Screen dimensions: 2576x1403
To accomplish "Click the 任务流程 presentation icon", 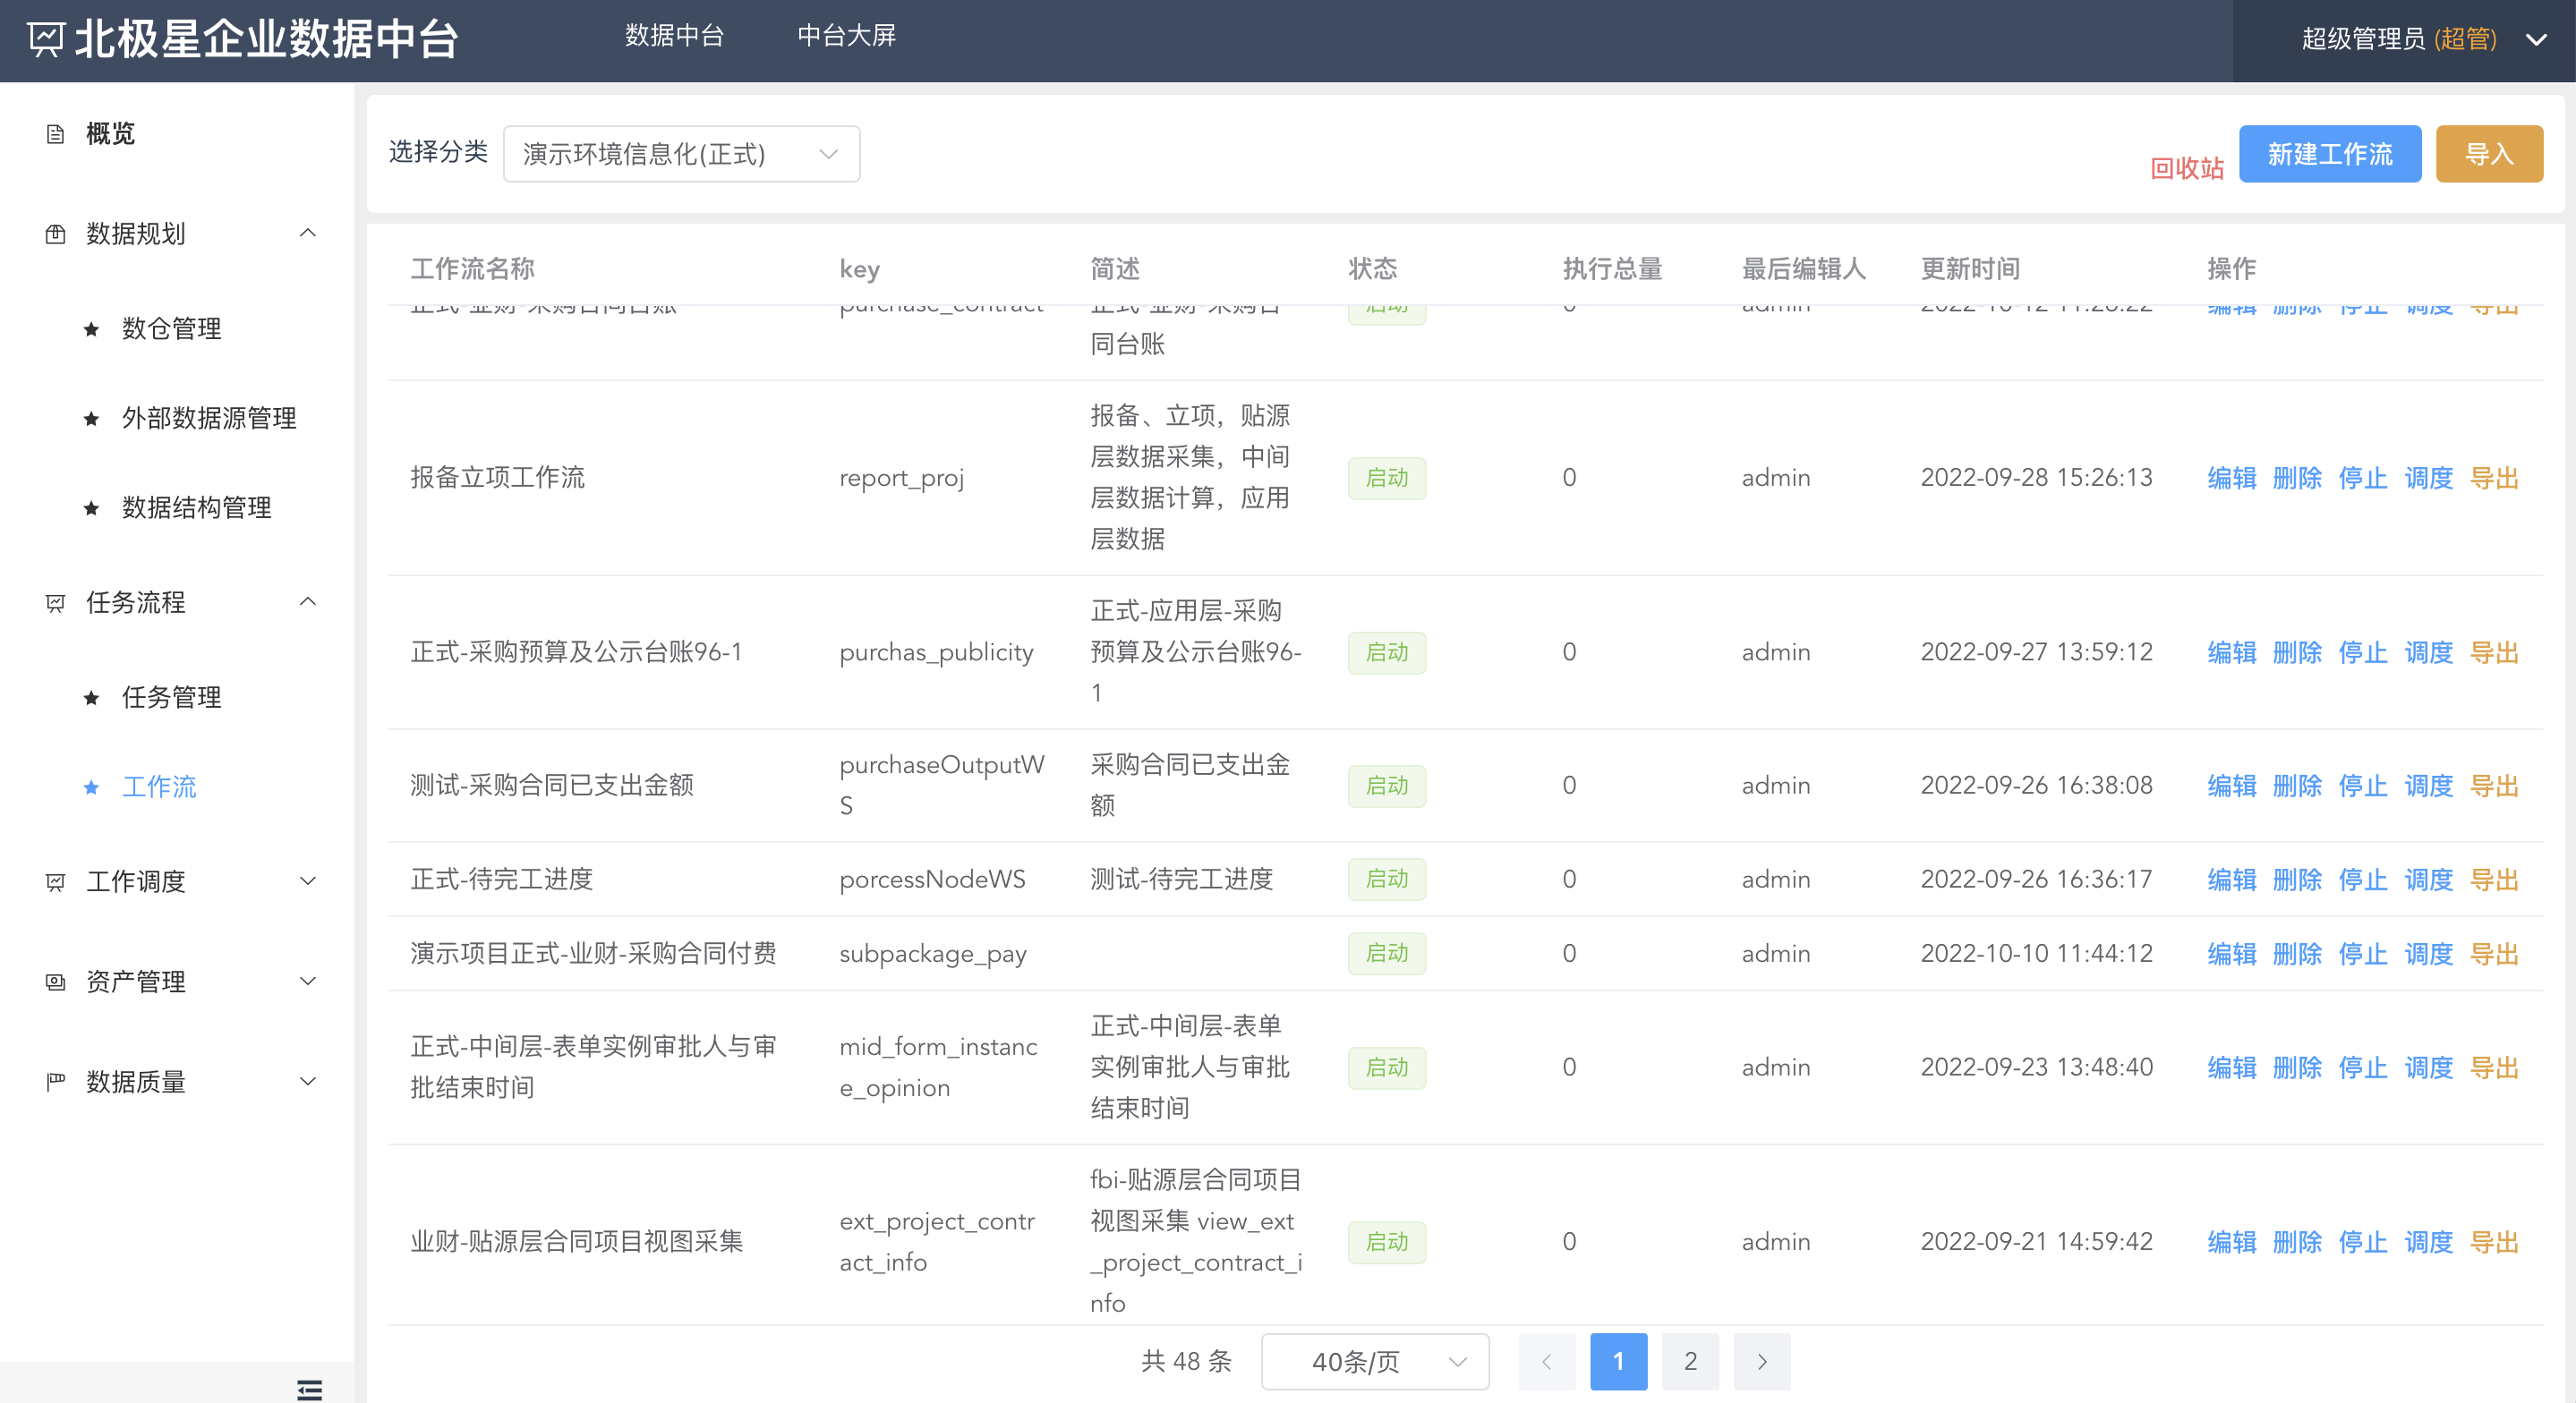I will (56, 603).
